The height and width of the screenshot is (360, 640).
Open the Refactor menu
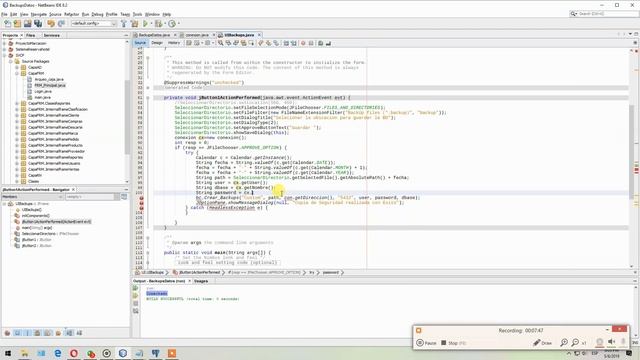71,14
